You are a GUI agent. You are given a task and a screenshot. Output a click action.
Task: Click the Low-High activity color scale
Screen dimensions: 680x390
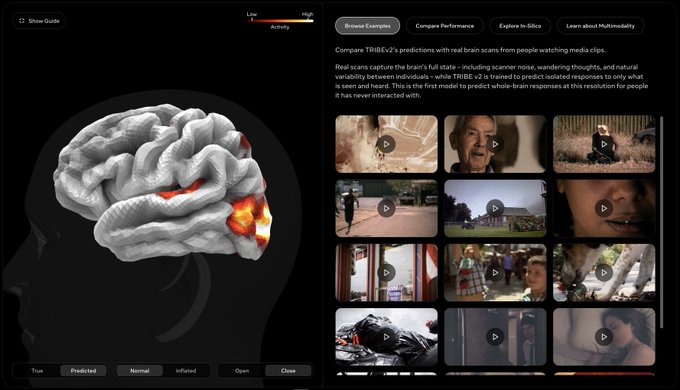pyautogui.click(x=280, y=20)
